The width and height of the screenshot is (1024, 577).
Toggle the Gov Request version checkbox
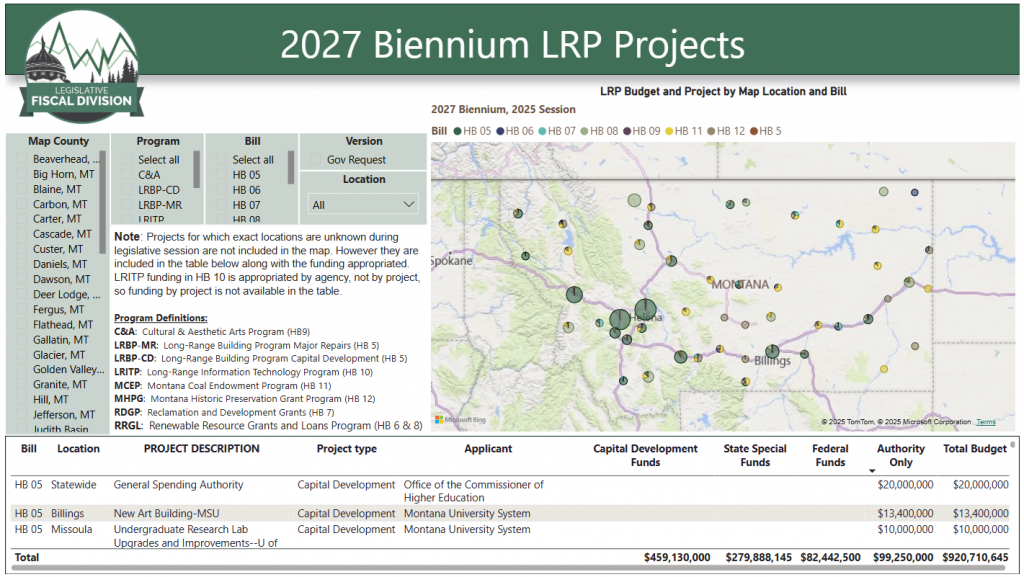316,160
